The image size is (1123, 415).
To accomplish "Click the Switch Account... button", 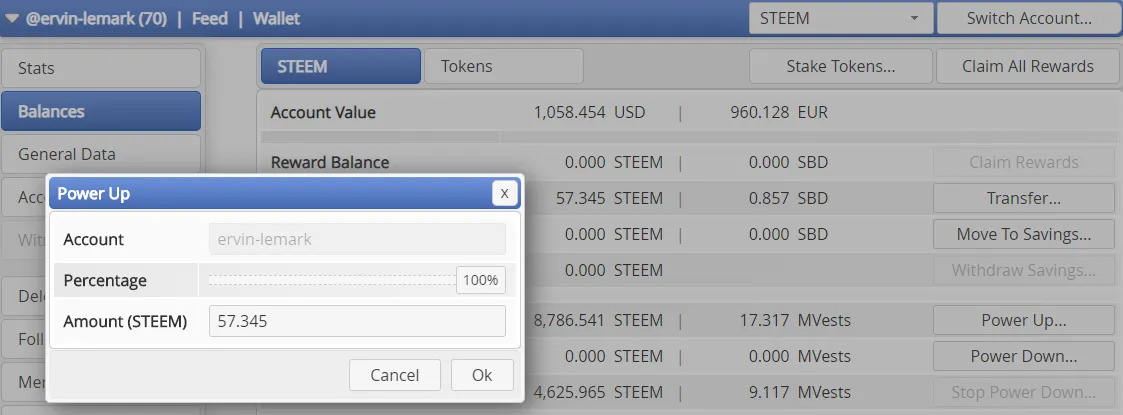I will pos(1029,18).
